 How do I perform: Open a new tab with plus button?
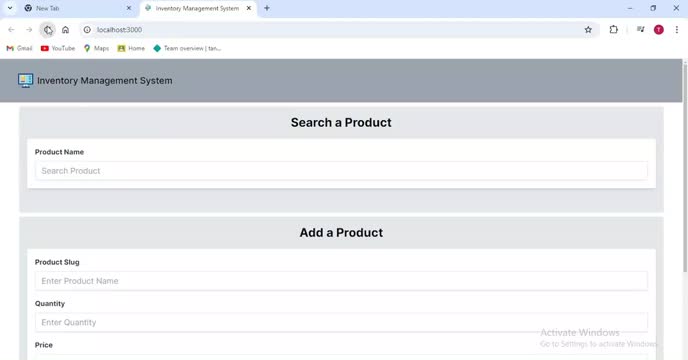[x=267, y=8]
